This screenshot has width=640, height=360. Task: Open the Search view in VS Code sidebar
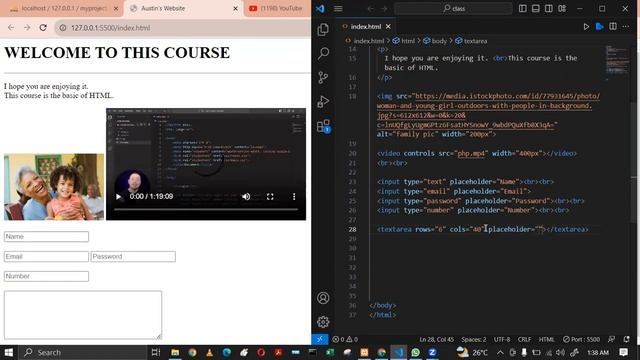[x=323, y=53]
